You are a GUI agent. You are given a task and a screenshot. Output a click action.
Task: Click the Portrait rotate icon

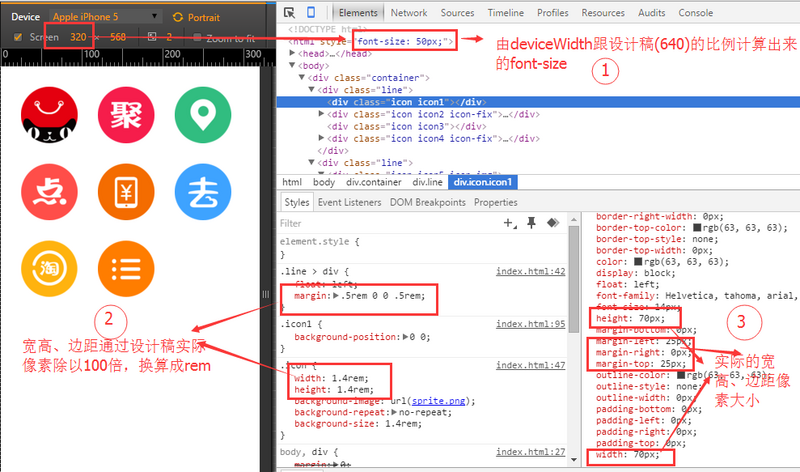pos(178,17)
